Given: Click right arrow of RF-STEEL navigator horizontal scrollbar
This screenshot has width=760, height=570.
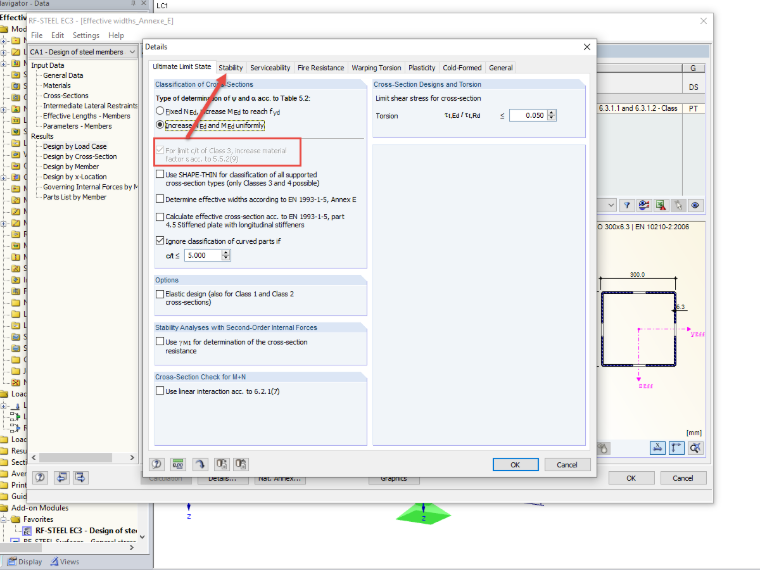Looking at the screenshot, I should click(132, 458).
